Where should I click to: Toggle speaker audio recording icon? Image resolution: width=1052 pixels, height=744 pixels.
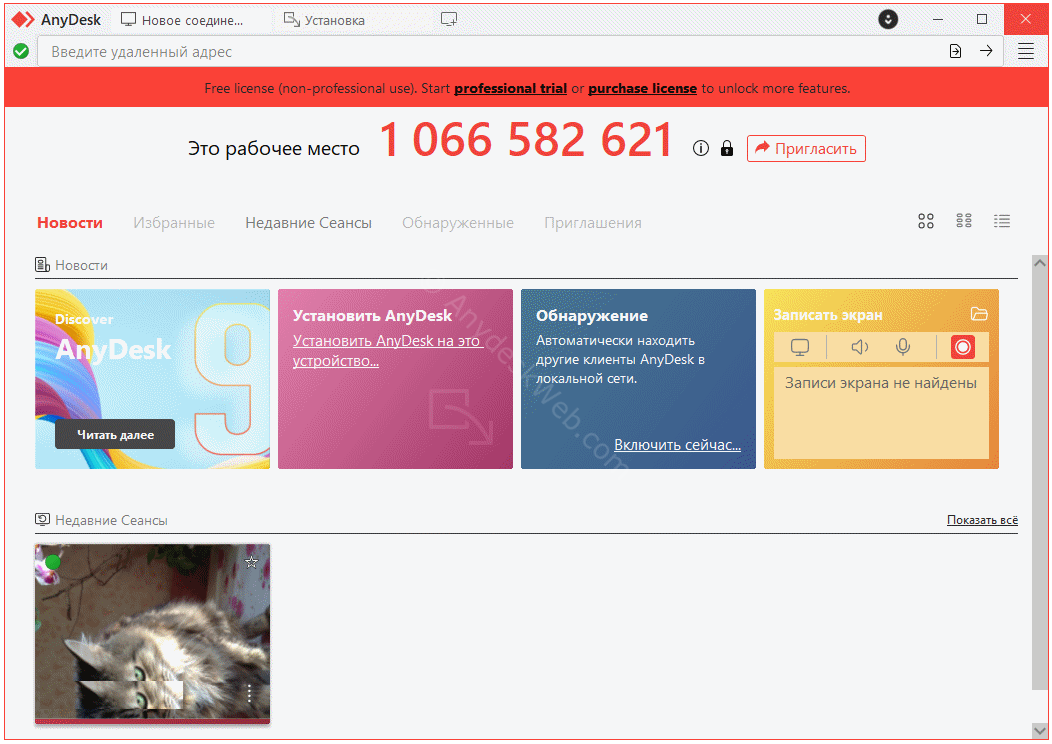click(x=859, y=347)
